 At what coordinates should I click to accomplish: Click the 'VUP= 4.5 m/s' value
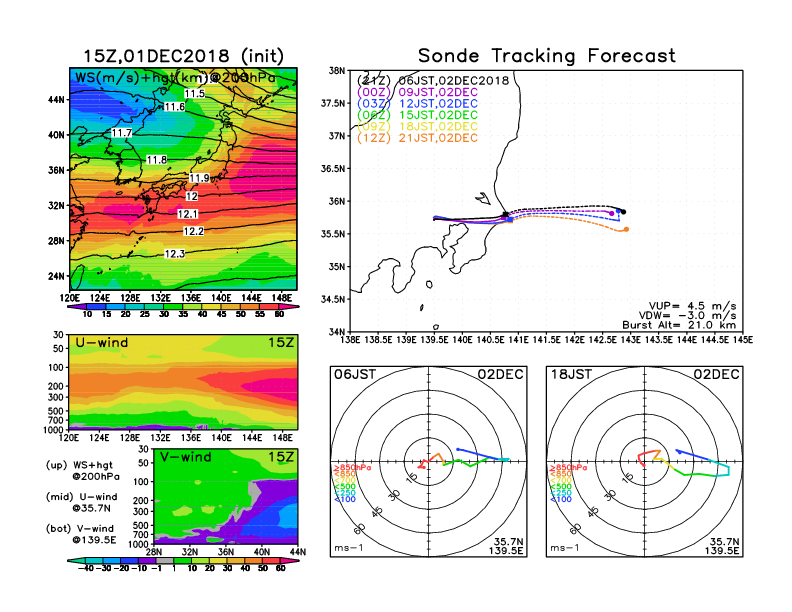(x=692, y=306)
